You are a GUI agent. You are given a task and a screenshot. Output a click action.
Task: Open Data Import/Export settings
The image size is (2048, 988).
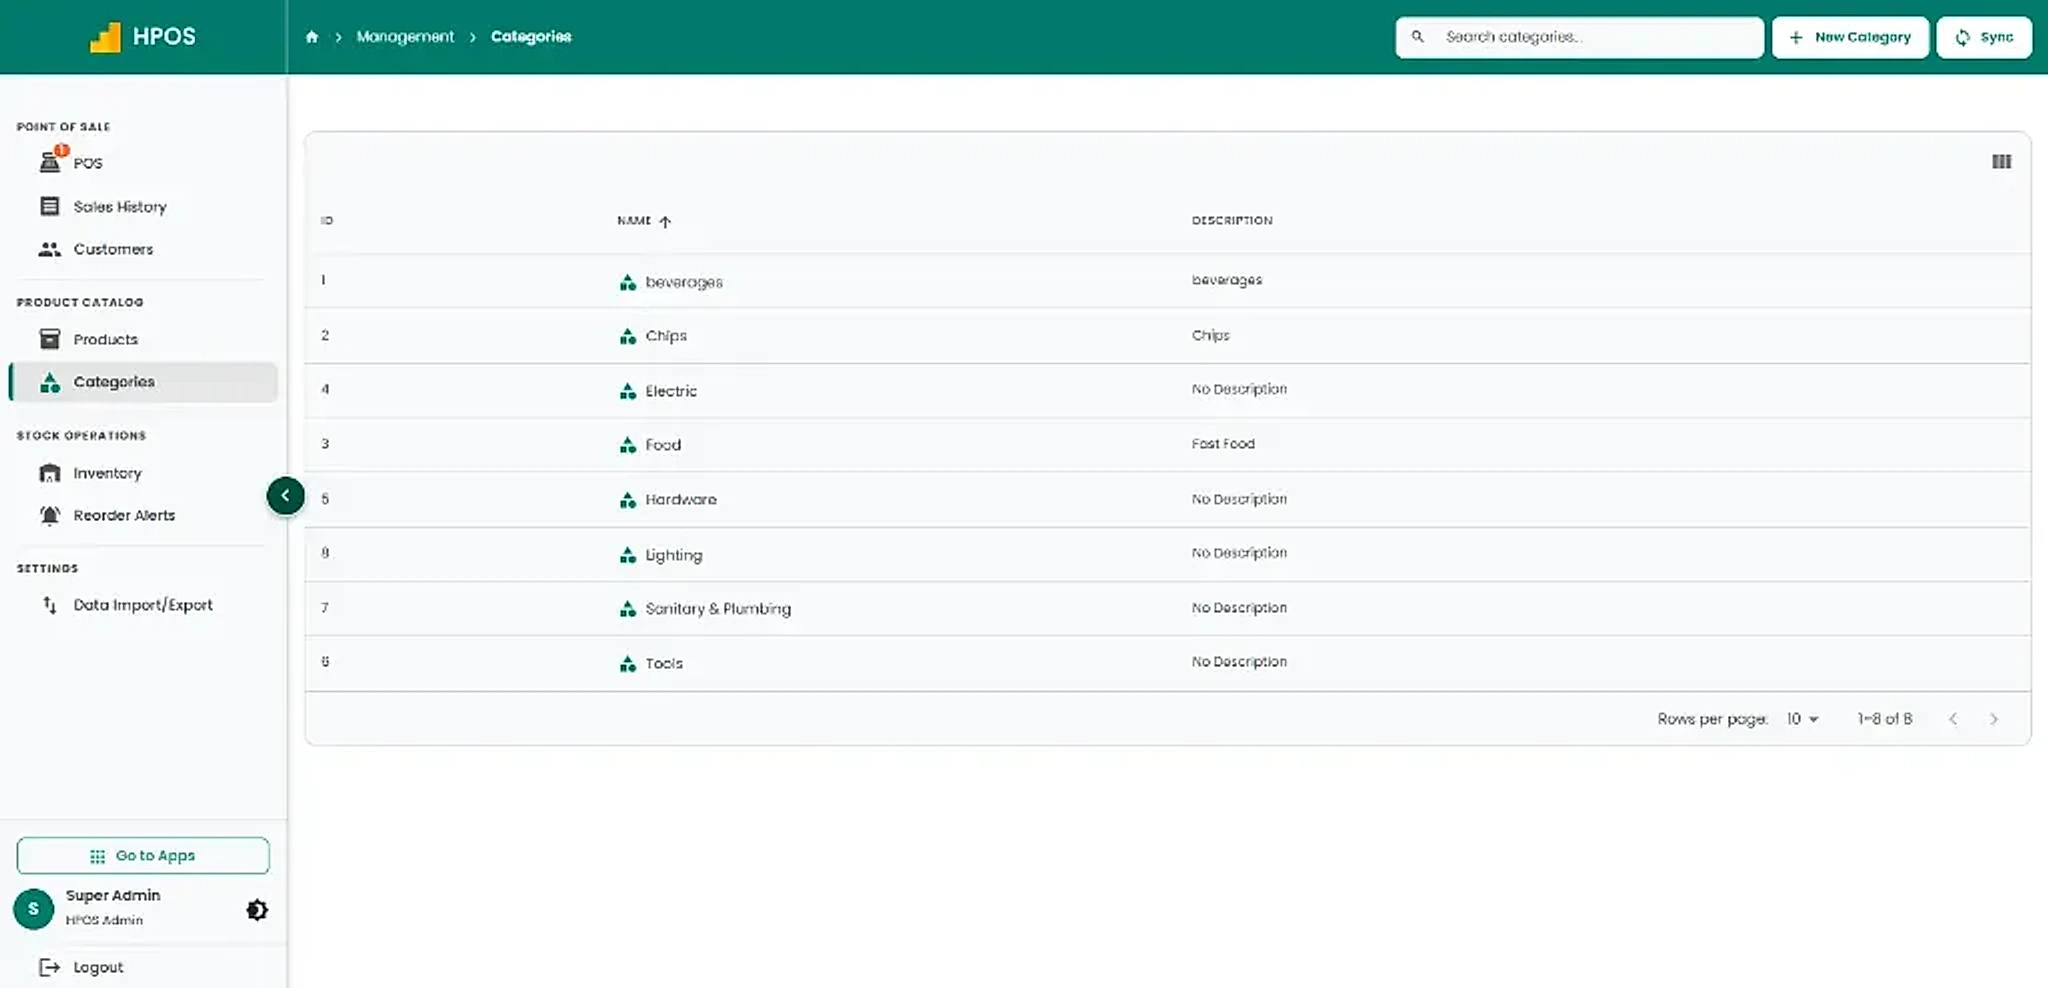(x=143, y=605)
